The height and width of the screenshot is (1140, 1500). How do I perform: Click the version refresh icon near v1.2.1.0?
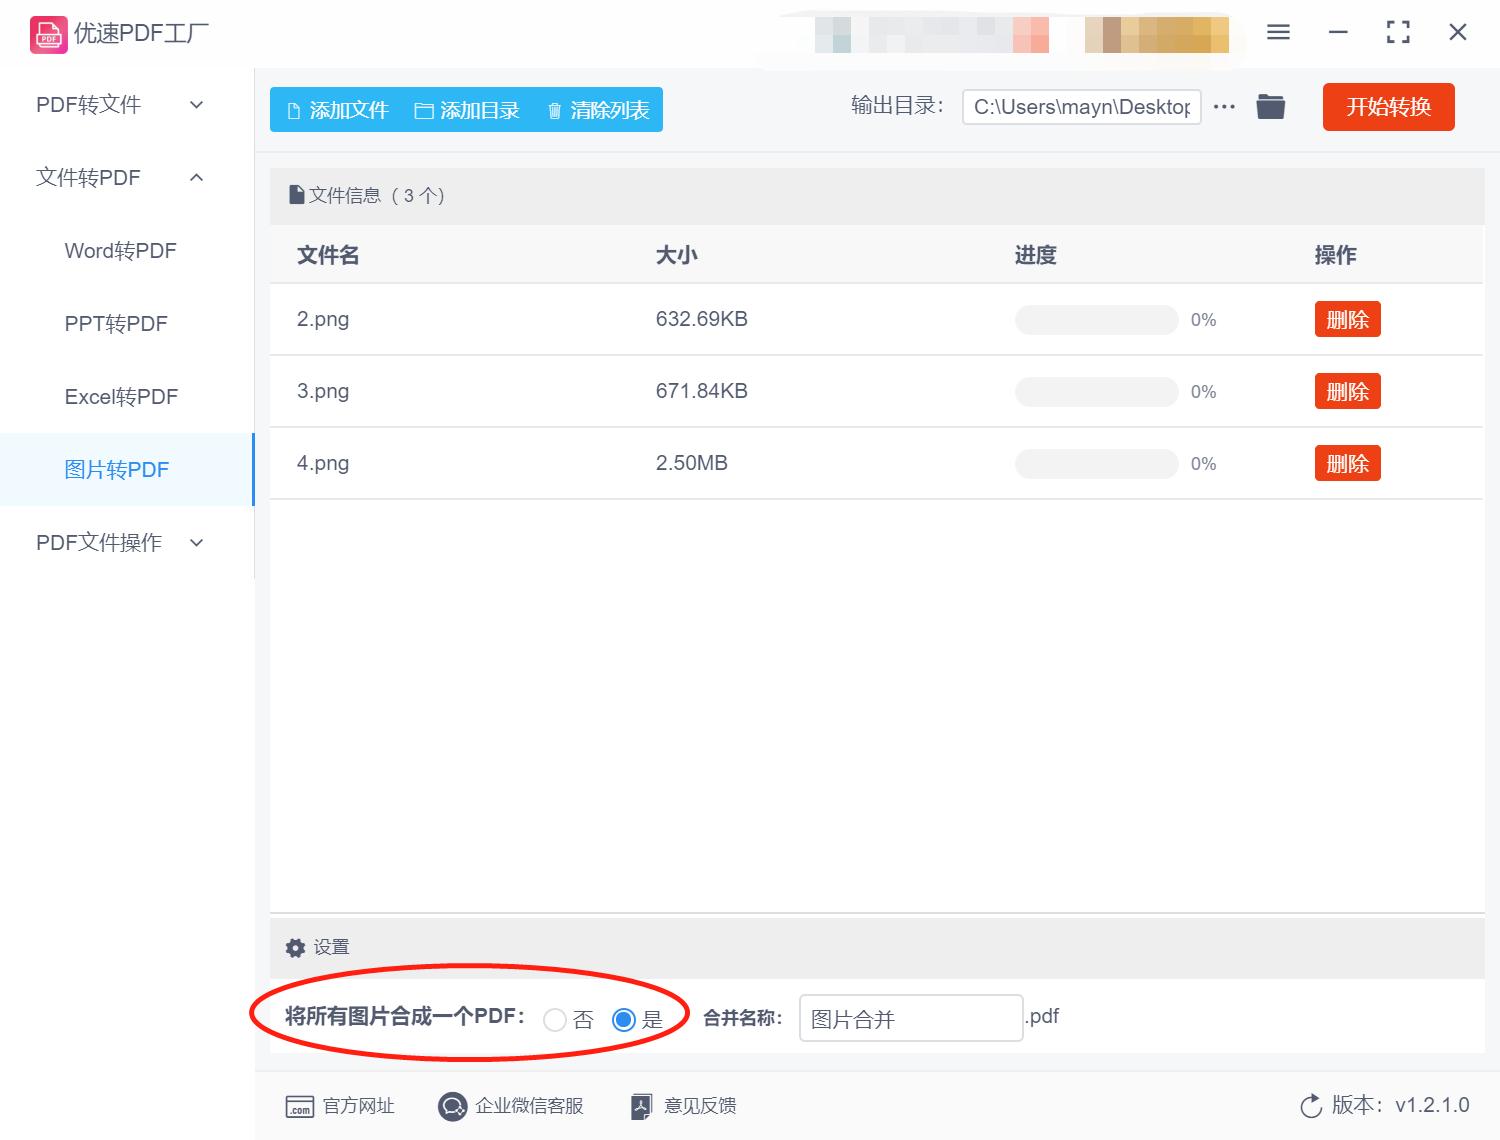1311,1106
